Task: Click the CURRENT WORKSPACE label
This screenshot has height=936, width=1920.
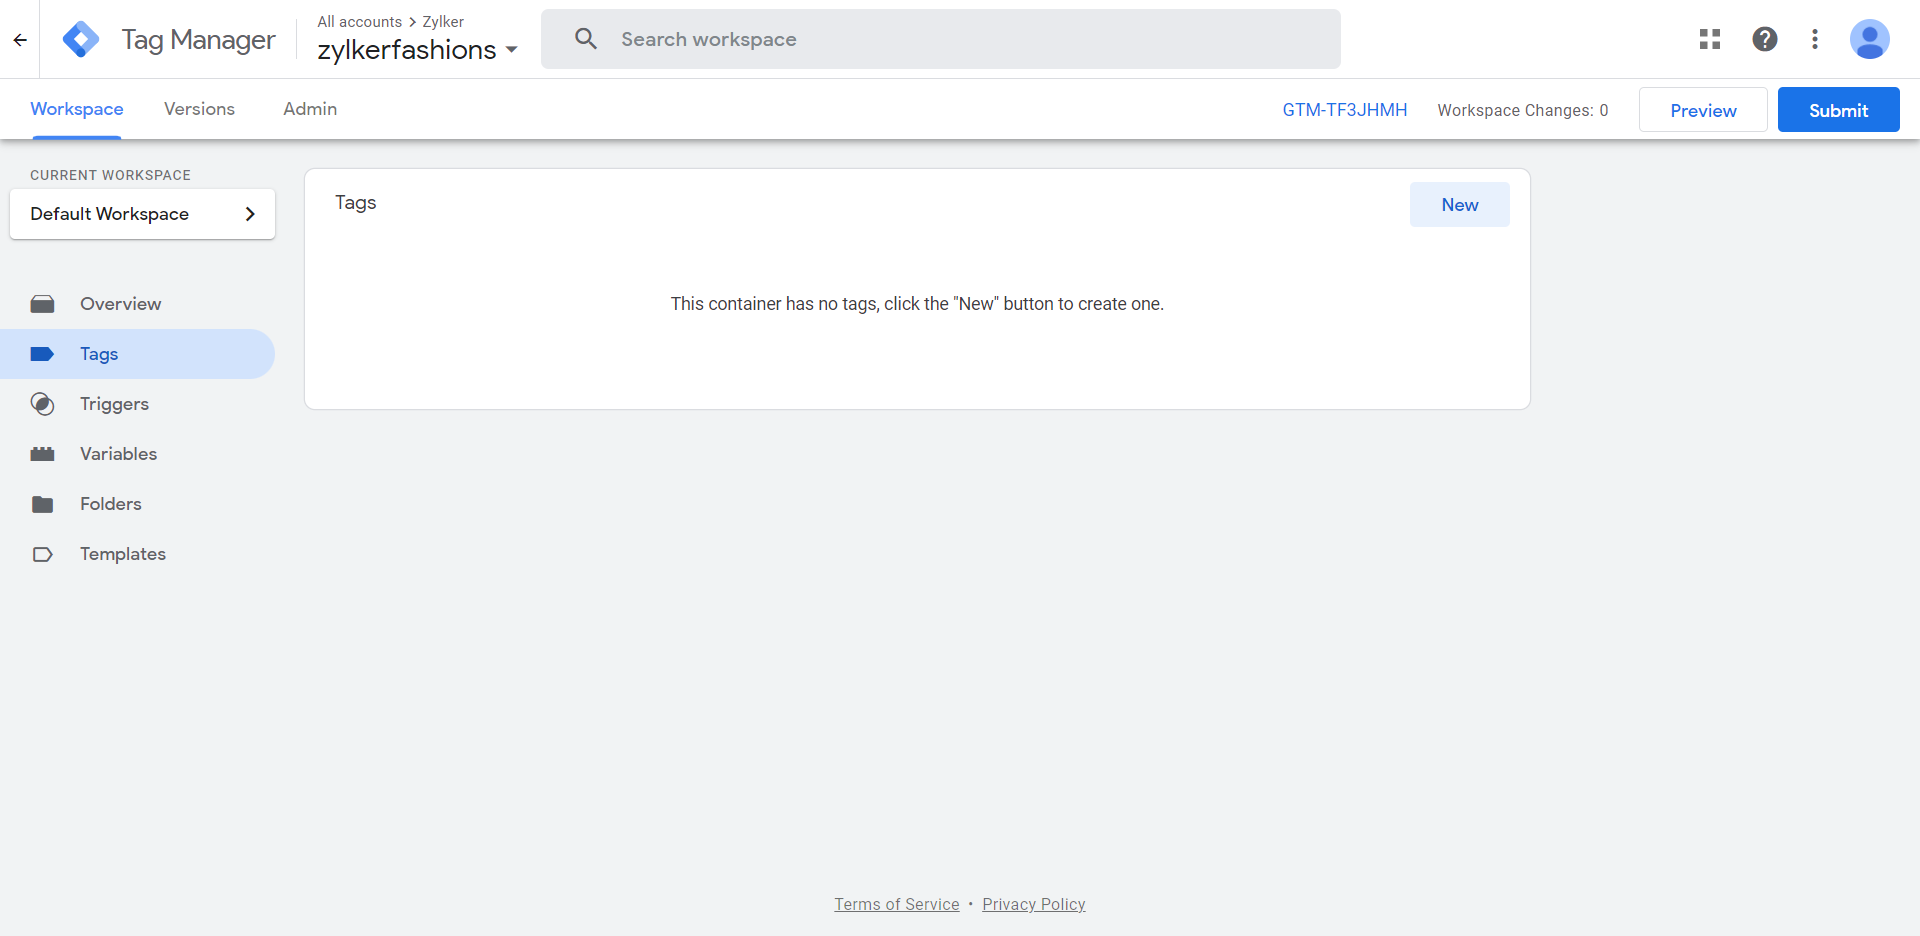Action: (x=110, y=175)
